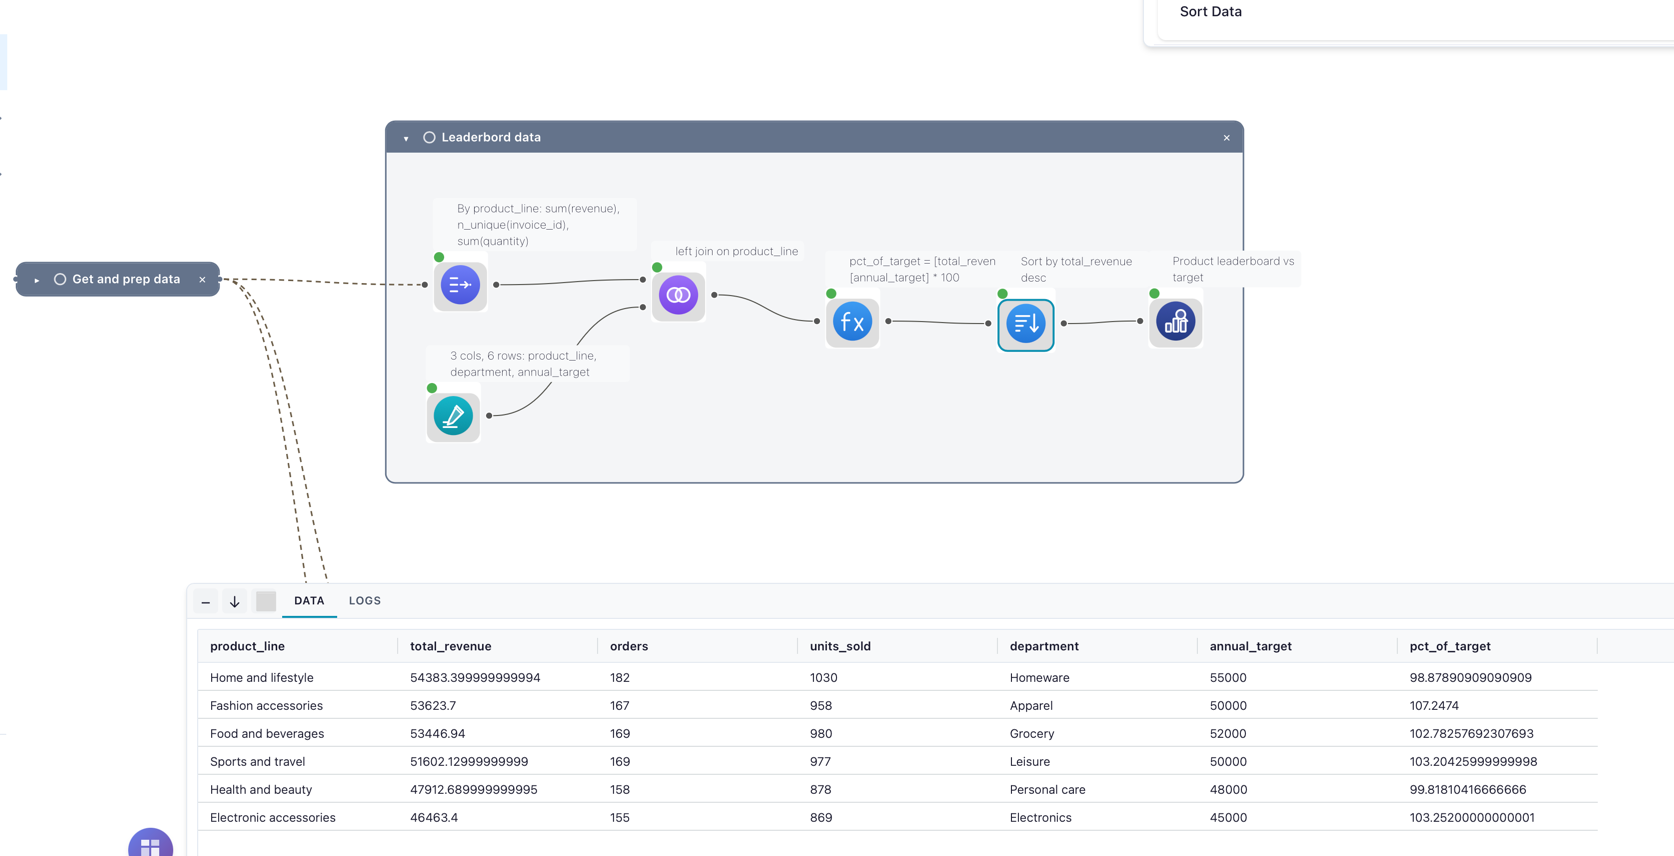The height and width of the screenshot is (856, 1674).
Task: Click the '107.2474' pct_of_target value
Action: [x=1434, y=705]
